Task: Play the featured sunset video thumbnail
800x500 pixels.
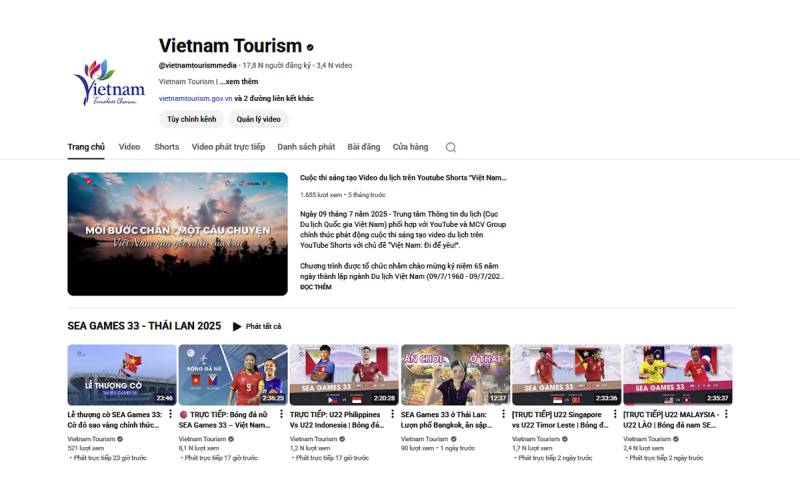Action: 178,234
